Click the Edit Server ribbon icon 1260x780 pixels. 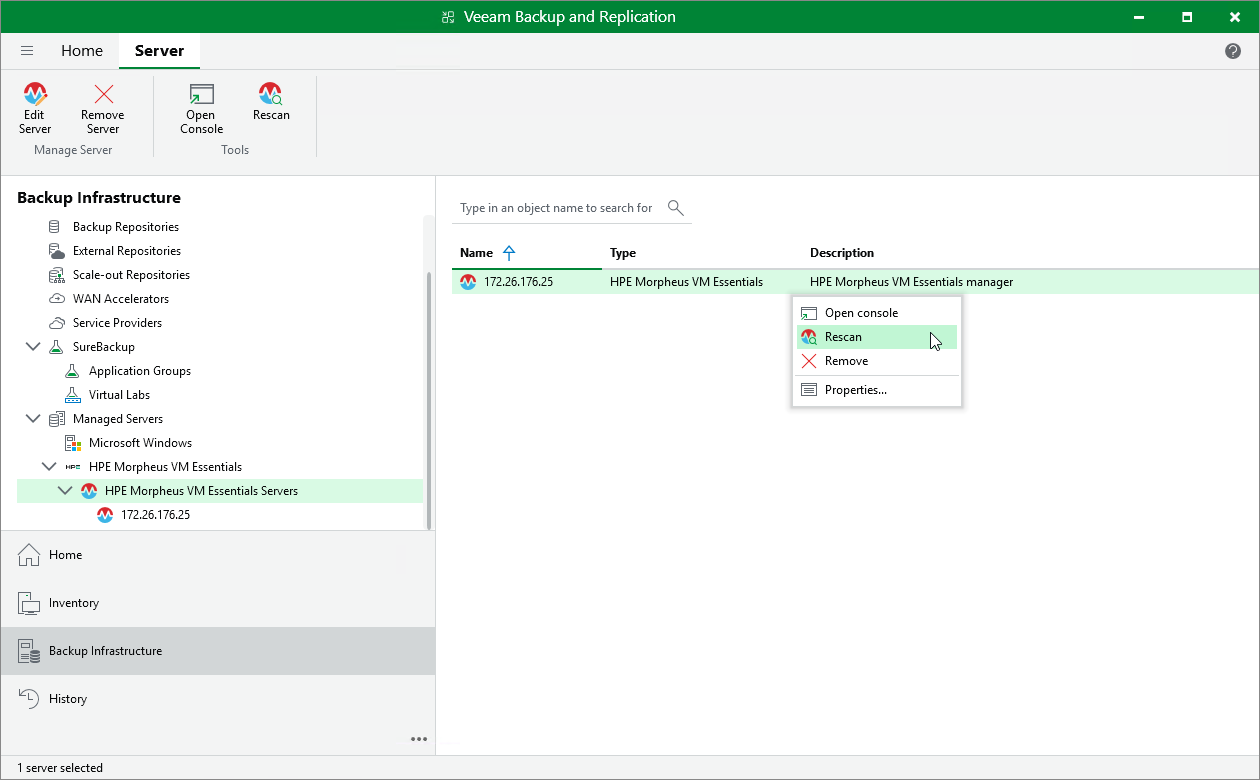coord(35,94)
